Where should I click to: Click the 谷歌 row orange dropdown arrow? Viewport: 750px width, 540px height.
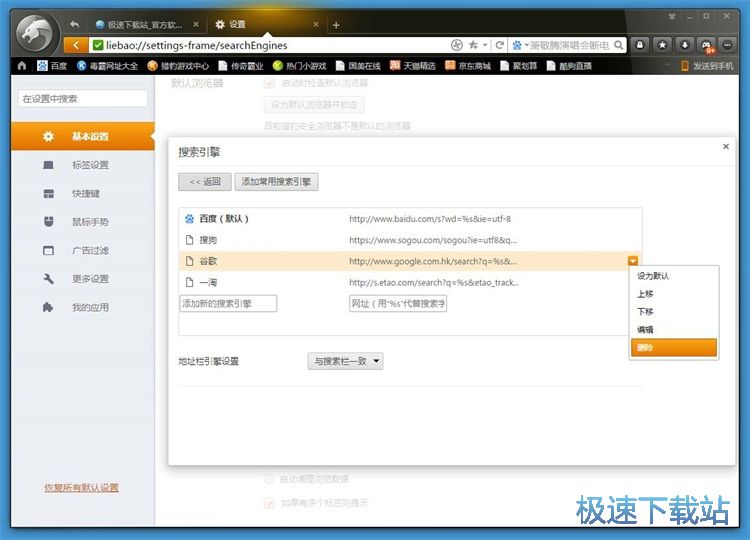633,261
